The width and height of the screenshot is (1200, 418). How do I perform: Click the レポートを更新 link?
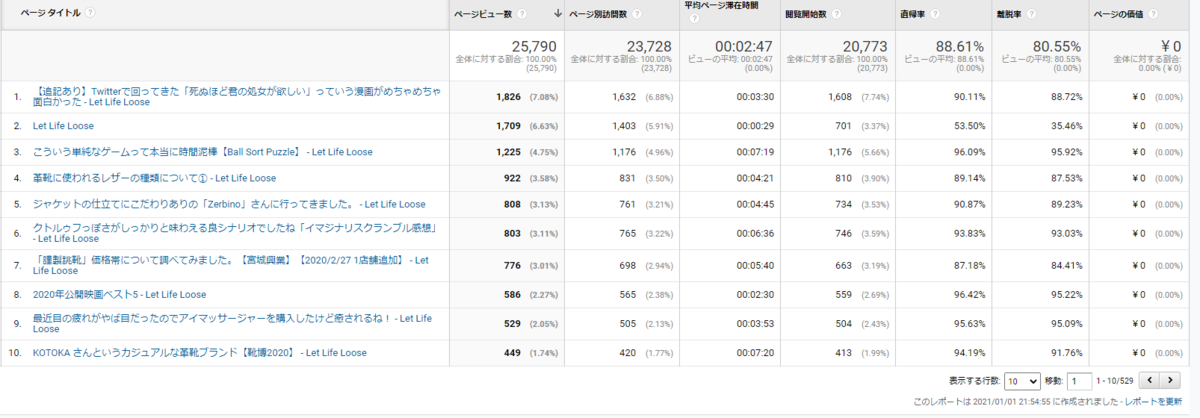point(1153,401)
